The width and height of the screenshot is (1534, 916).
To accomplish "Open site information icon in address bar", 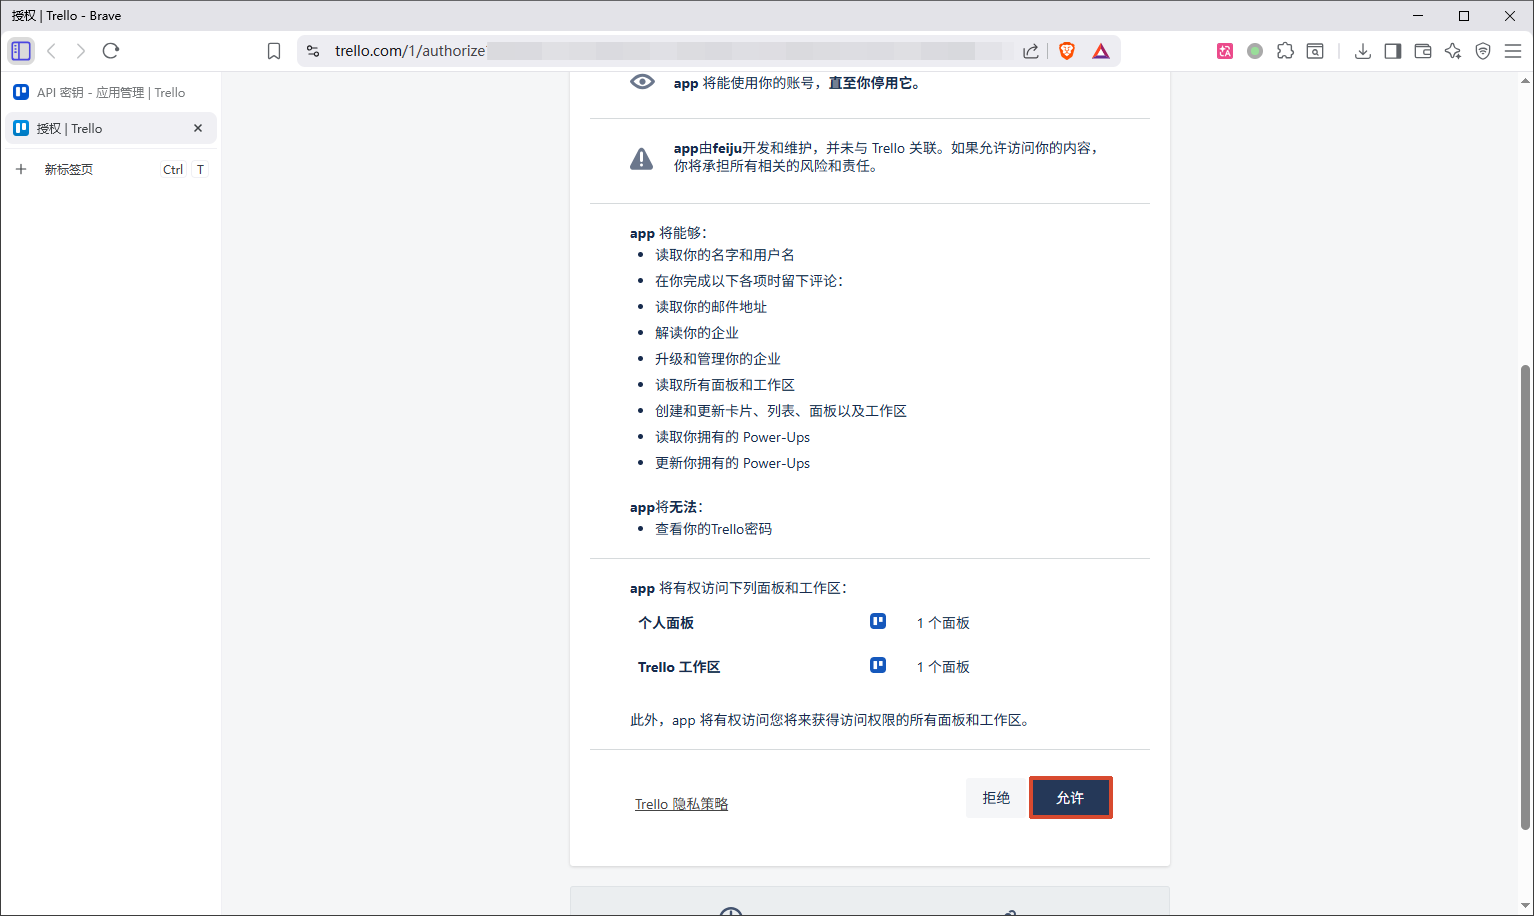I will pyautogui.click(x=313, y=51).
